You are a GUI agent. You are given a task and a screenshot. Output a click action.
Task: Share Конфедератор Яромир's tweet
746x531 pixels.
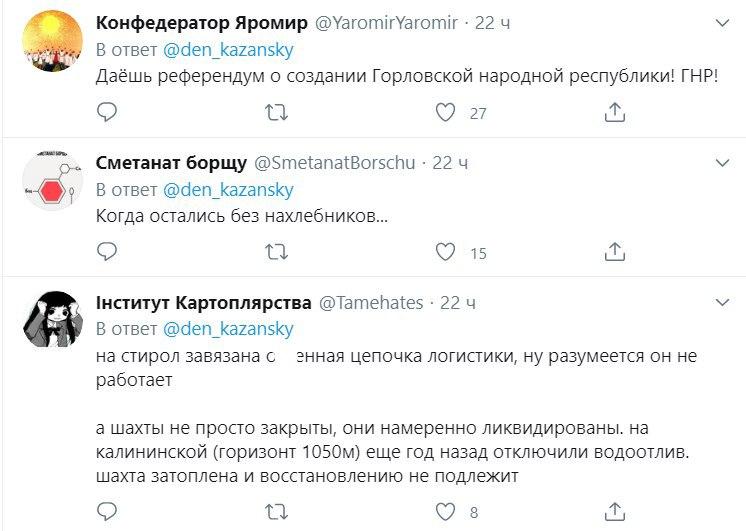[x=615, y=113]
